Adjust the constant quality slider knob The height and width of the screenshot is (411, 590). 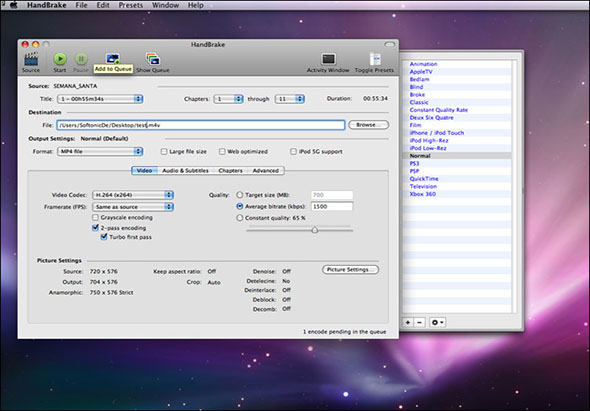click(x=315, y=230)
